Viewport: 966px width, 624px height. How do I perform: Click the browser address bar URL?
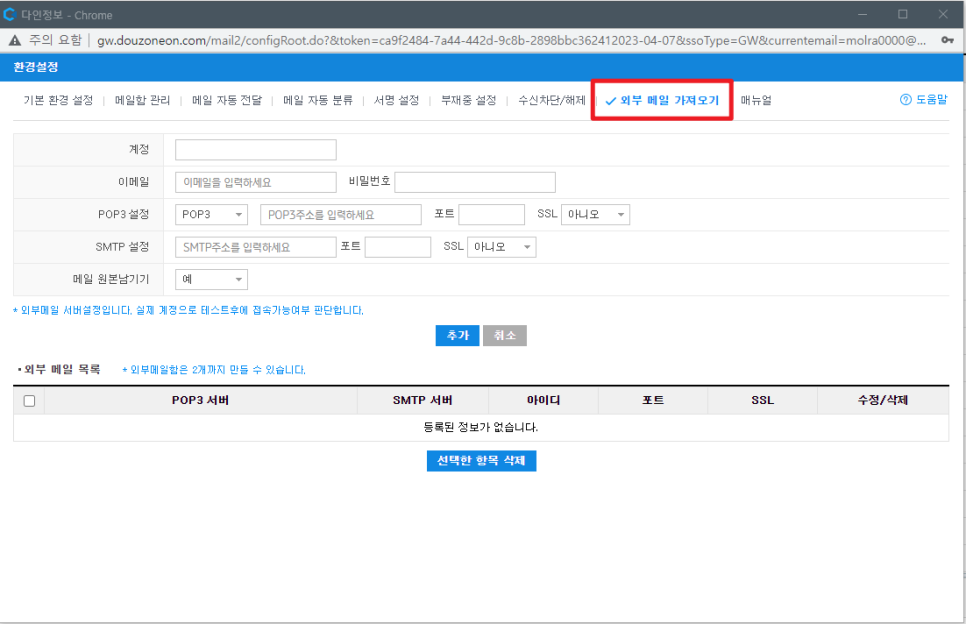511,41
